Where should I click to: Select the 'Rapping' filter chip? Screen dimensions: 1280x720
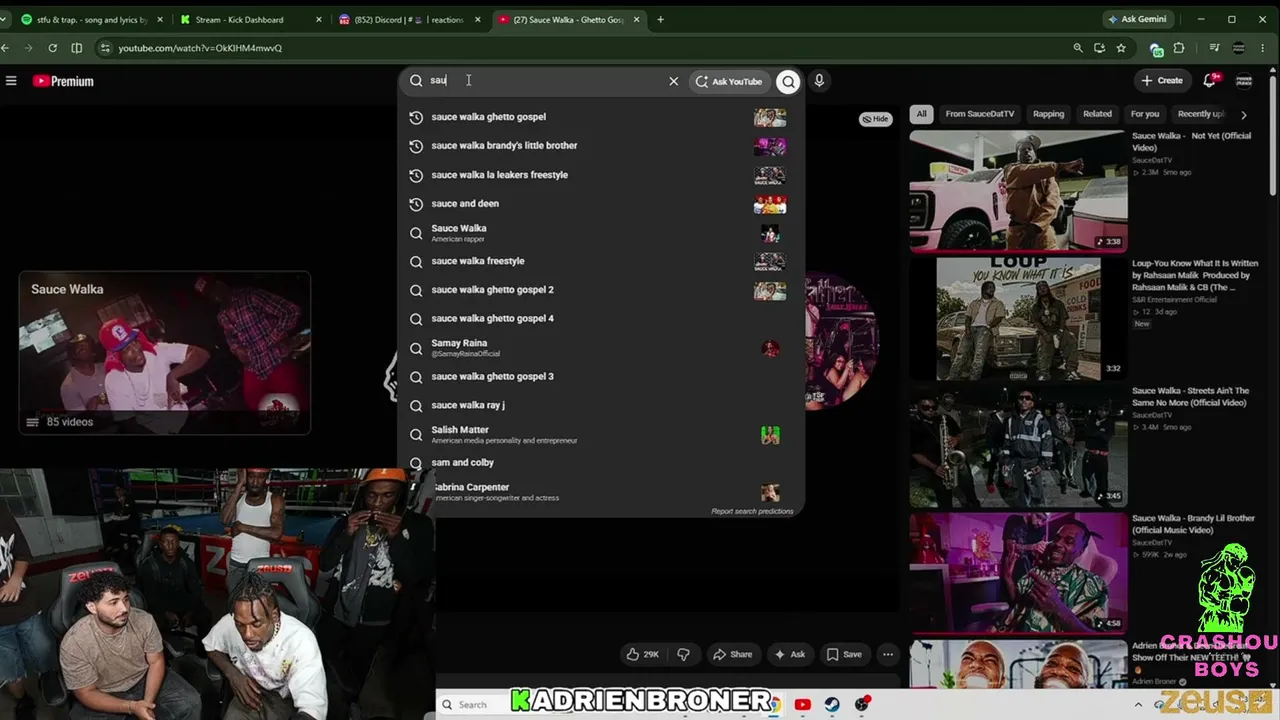coord(1048,114)
